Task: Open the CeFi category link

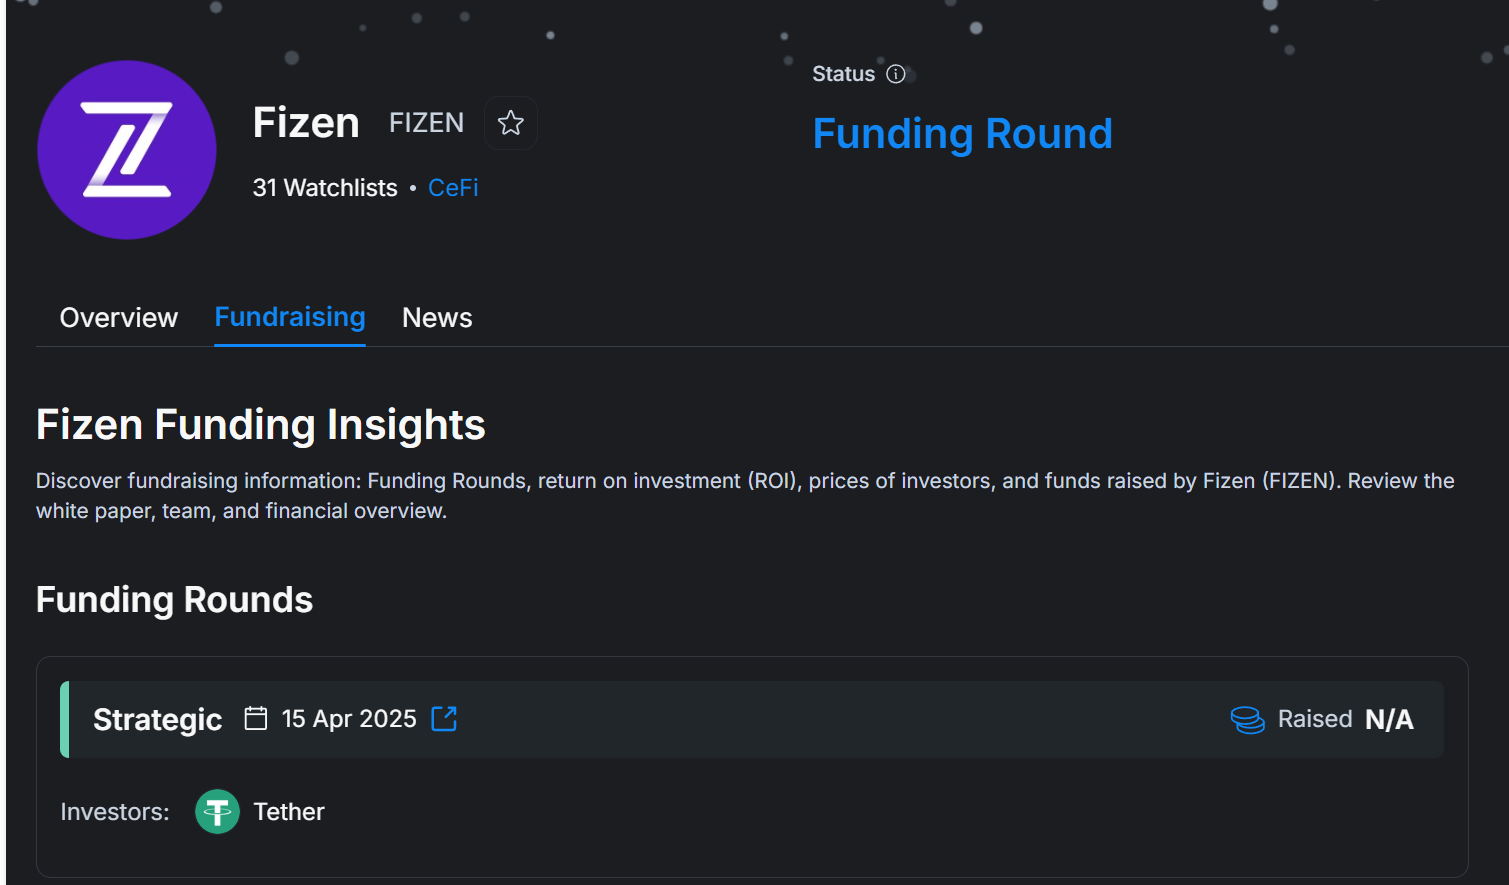Action: click(x=453, y=188)
